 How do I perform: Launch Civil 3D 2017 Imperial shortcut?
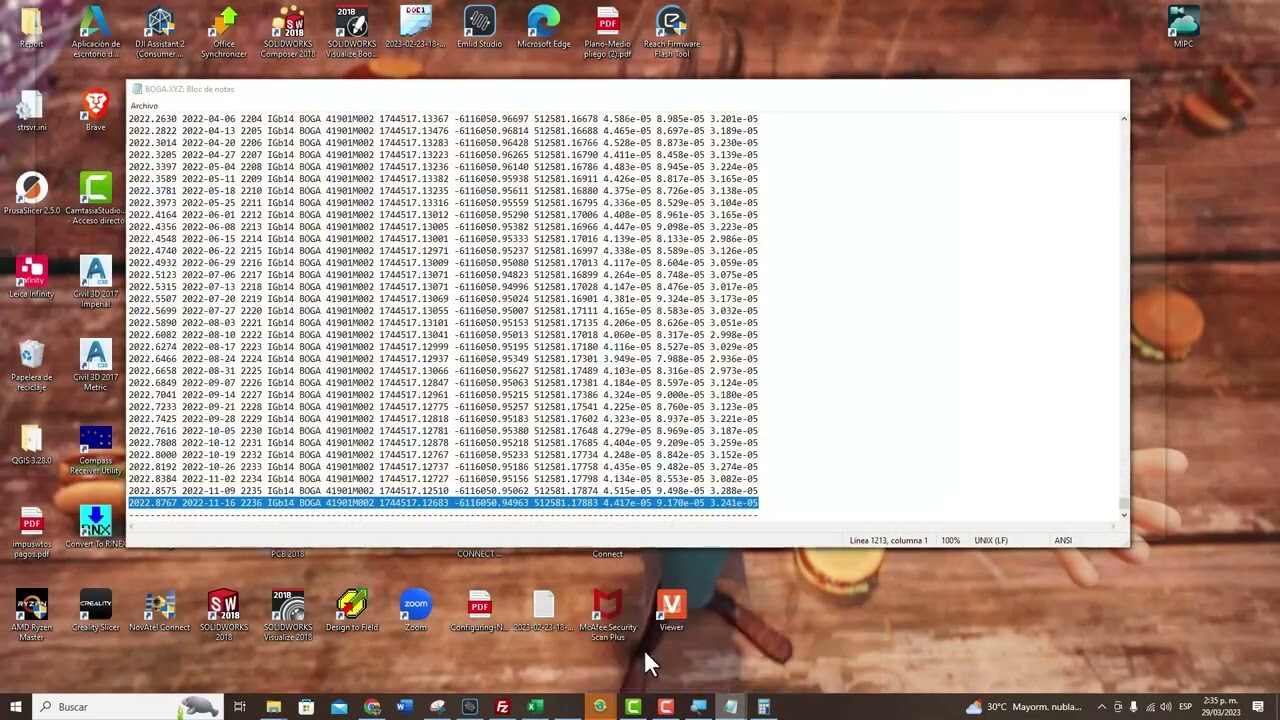(x=95, y=283)
